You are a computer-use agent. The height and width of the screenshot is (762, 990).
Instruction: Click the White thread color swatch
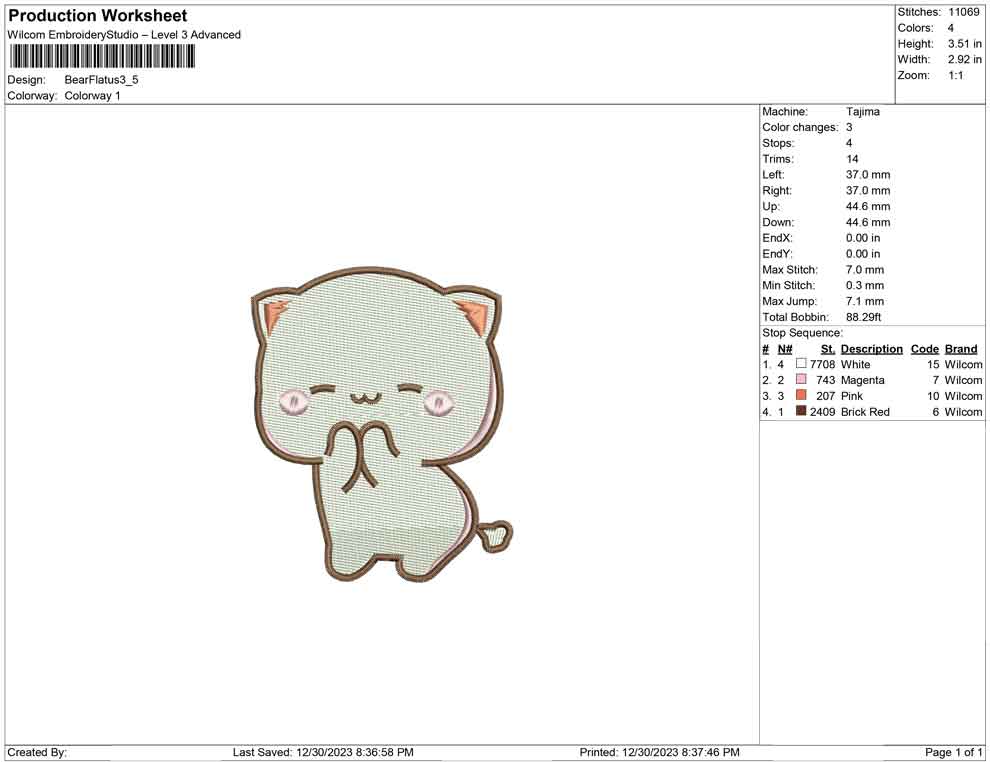(801, 364)
